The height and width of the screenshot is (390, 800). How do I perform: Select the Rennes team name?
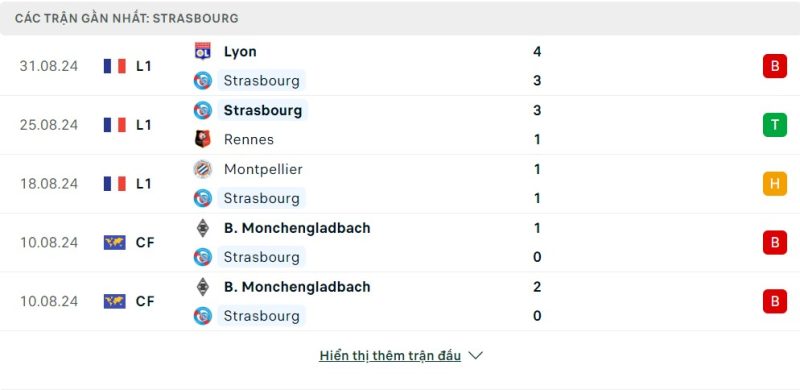[x=248, y=139]
